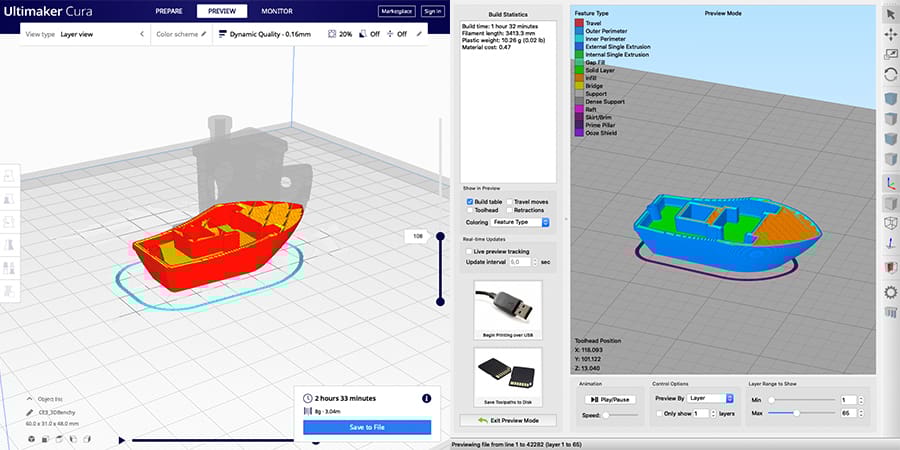Rename CE3_3DBenchy with the pencil icon
Screen dimensions: 900x450
[29, 412]
